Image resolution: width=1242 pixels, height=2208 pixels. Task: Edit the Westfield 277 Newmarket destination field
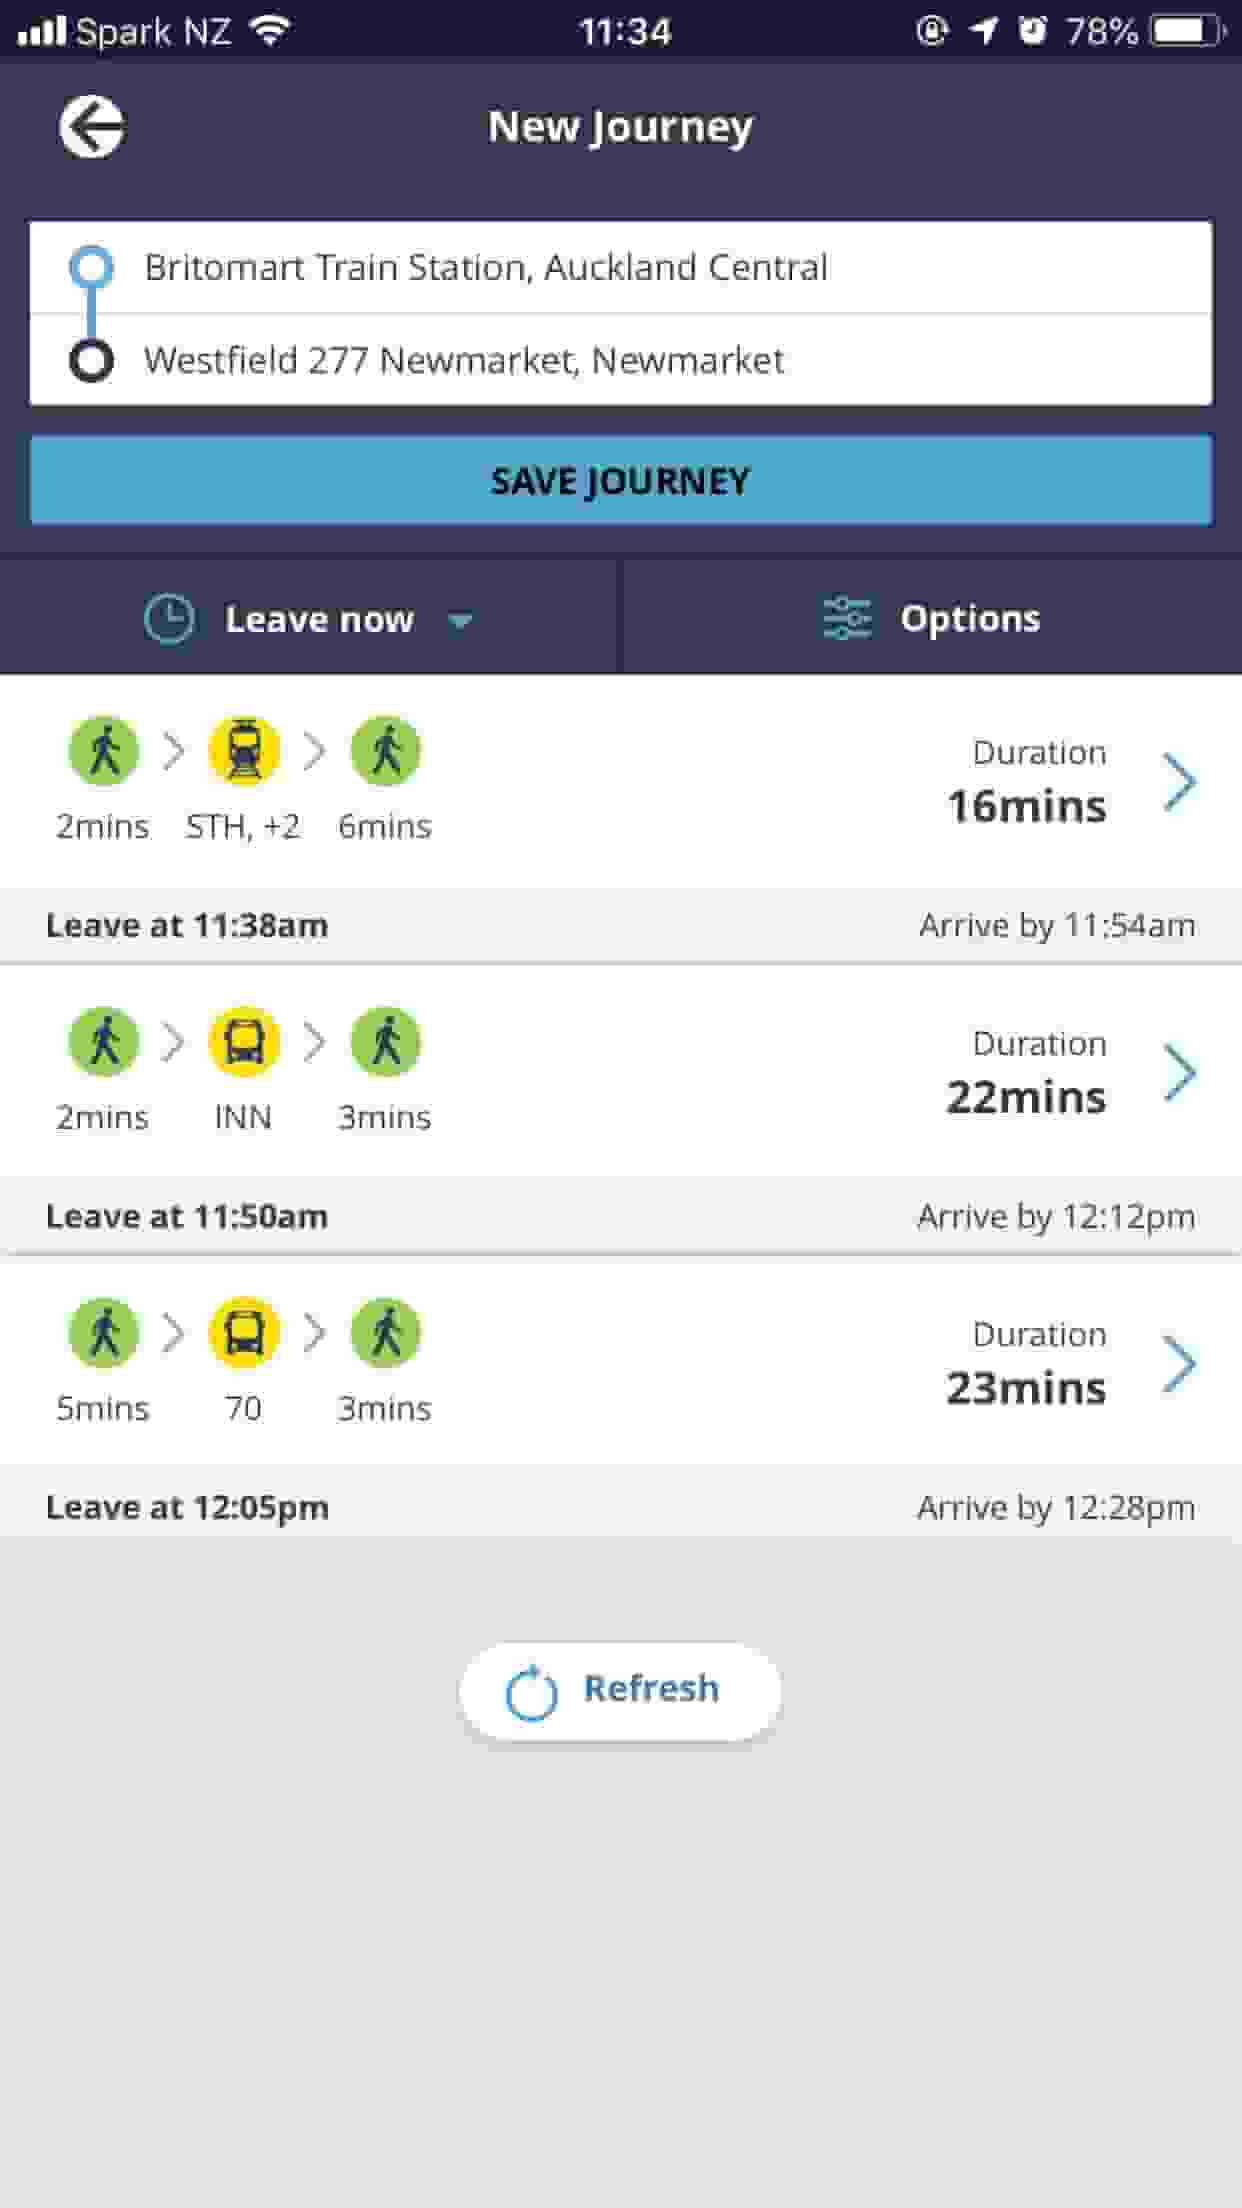point(621,360)
